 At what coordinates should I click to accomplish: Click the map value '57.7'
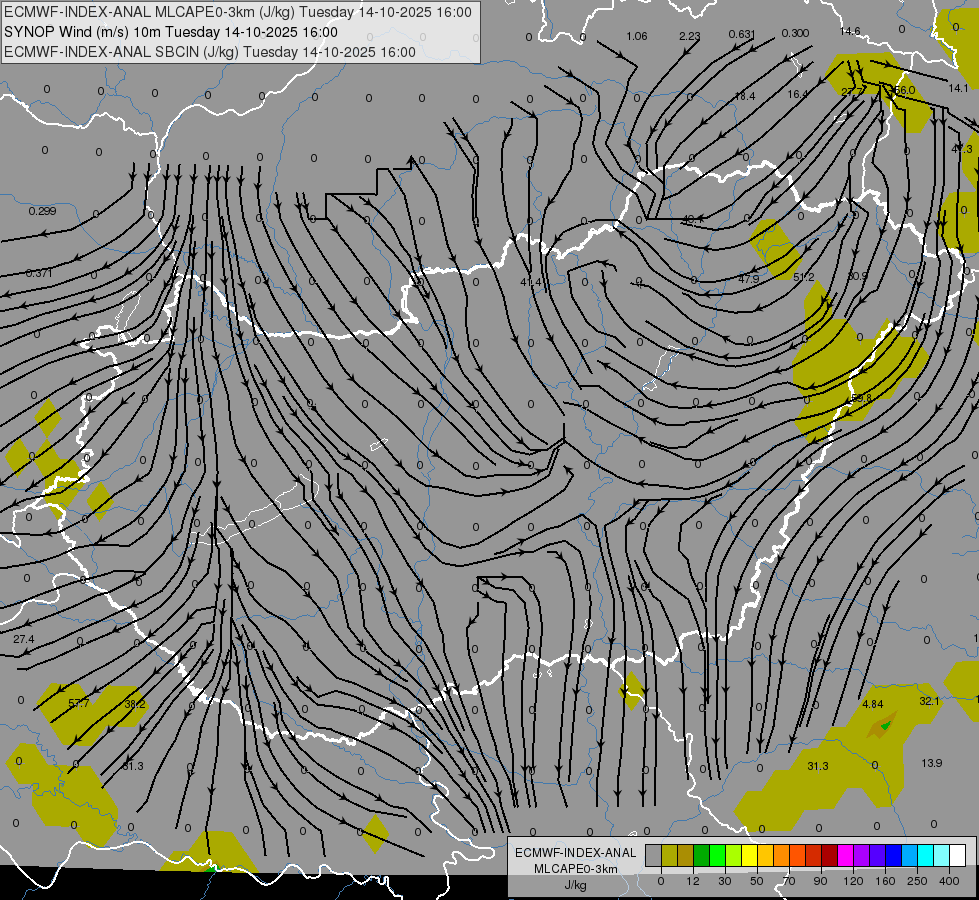coord(79,704)
